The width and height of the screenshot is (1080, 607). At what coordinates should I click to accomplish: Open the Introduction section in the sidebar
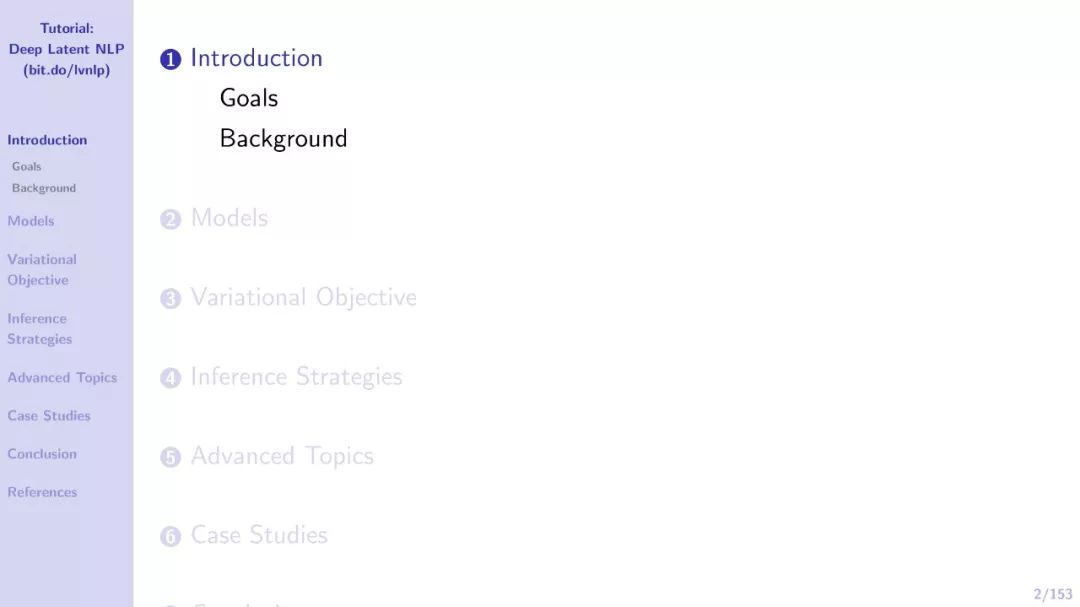pyautogui.click(x=48, y=140)
